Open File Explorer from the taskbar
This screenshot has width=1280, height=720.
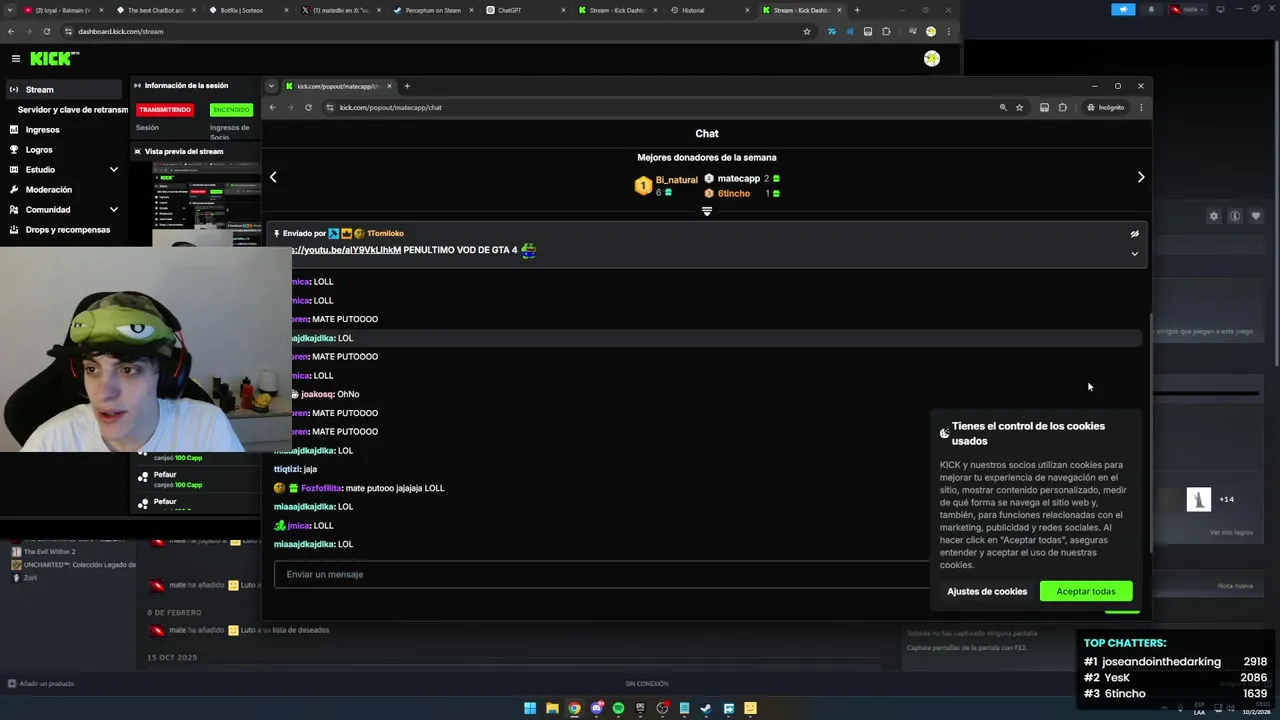(x=552, y=708)
